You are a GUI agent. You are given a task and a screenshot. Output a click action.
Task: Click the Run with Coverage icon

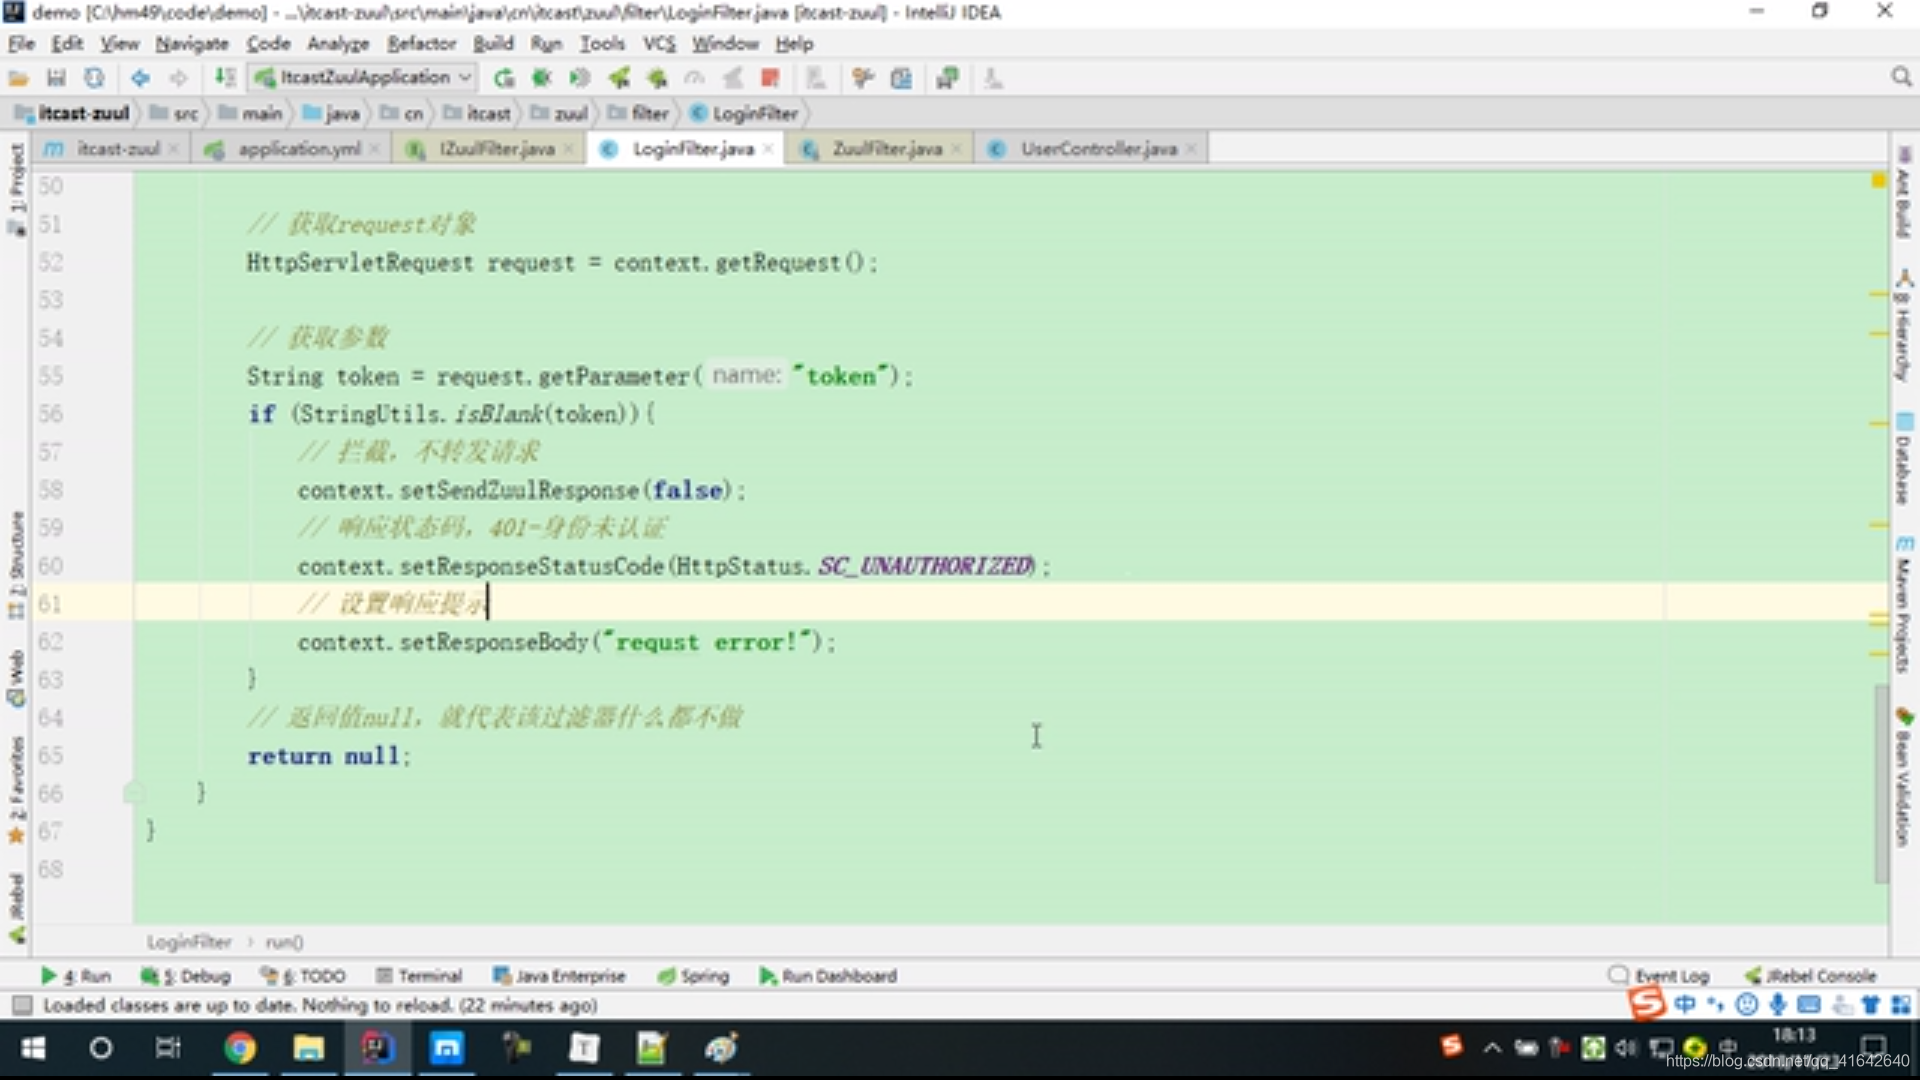(580, 78)
